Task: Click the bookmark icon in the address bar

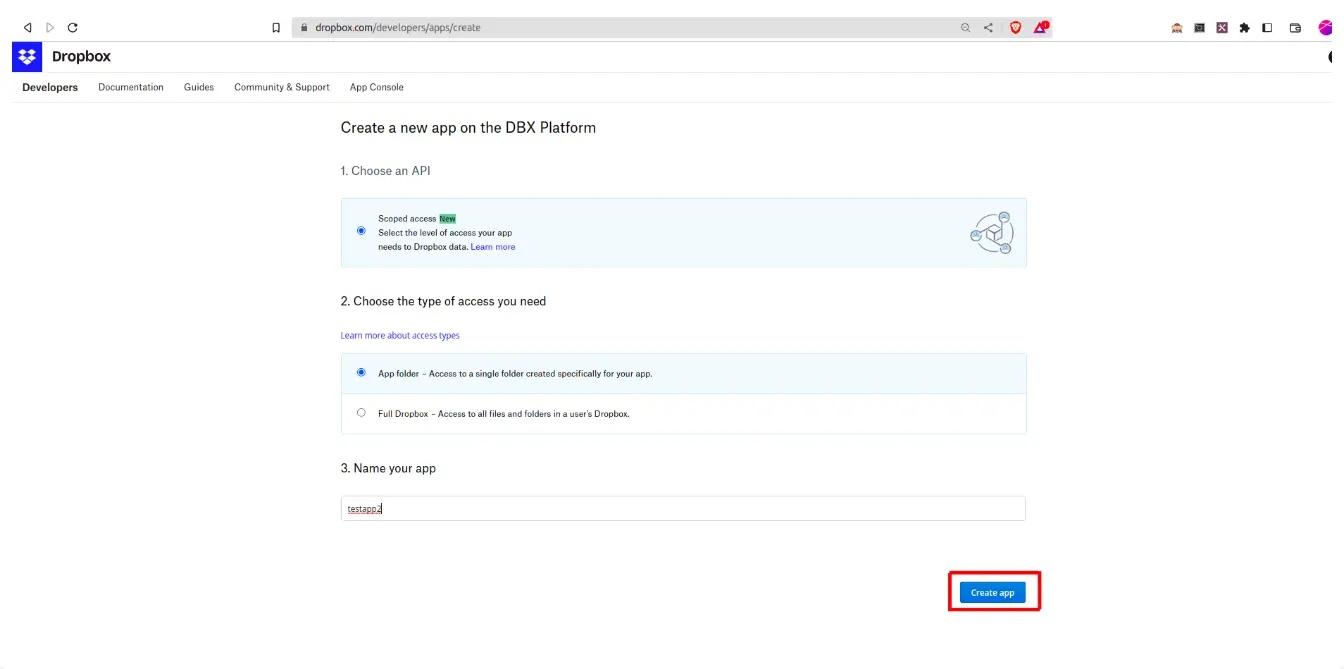Action: pos(275,27)
